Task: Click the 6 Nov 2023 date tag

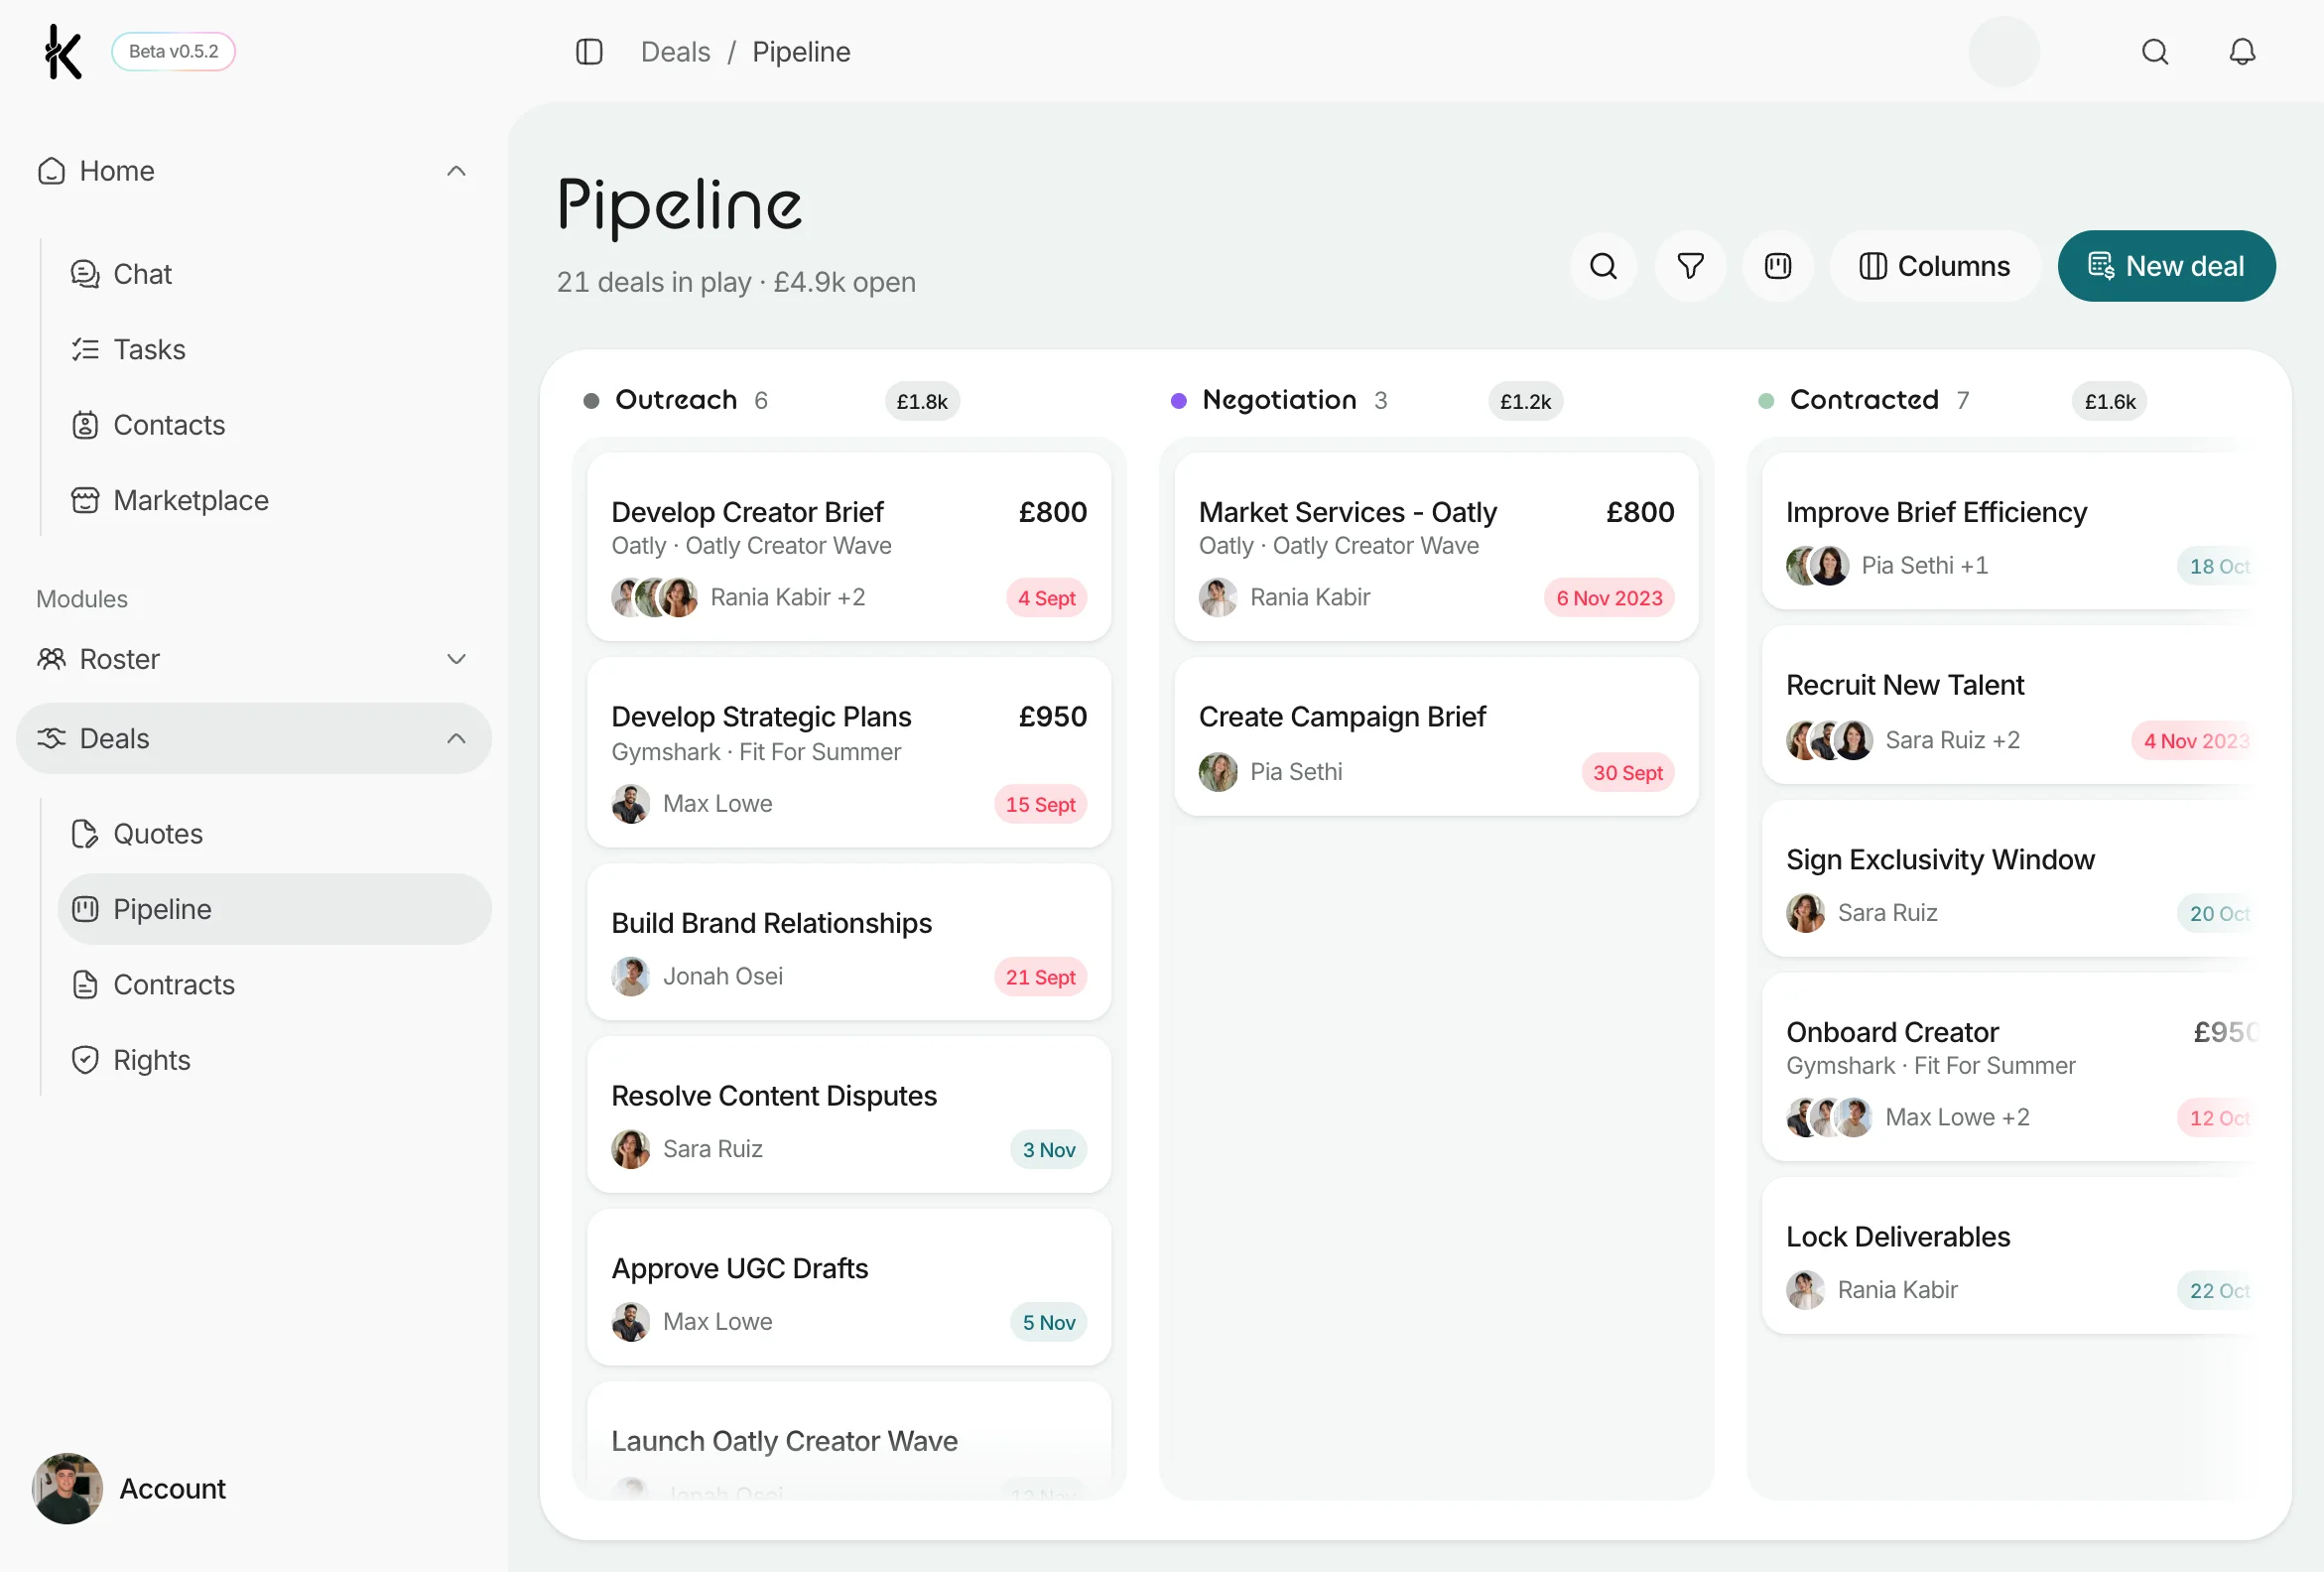Action: click(x=1609, y=598)
